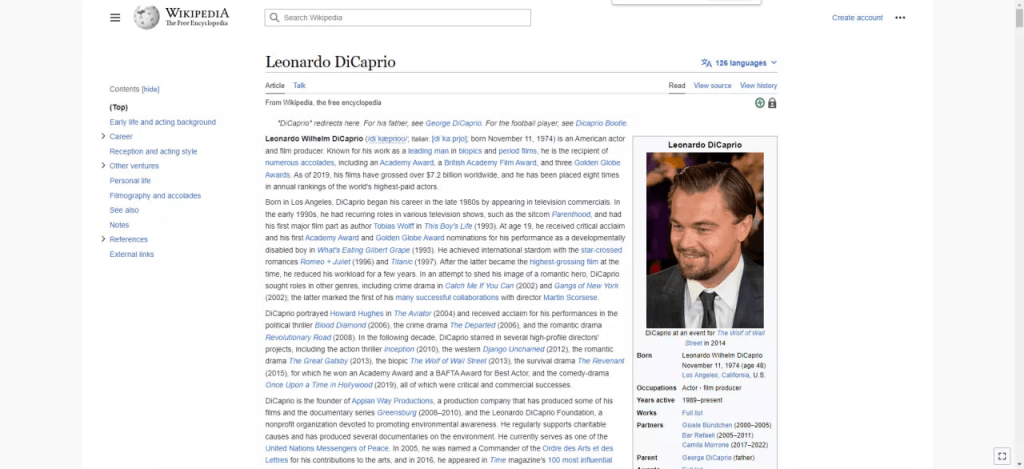This screenshot has height=469, width=1024.
Task: Jump to See also section
Action: coord(124,210)
